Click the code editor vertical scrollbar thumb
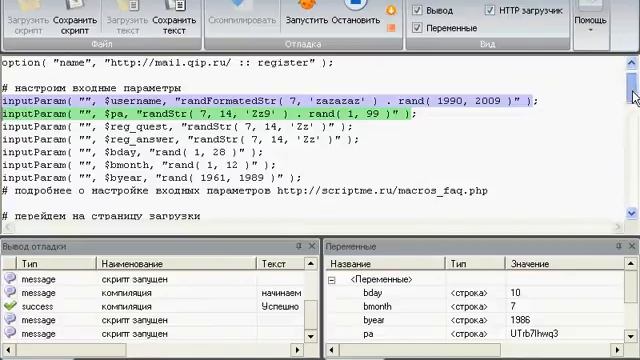Image resolution: width=640 pixels, height=360 pixels. 631,87
